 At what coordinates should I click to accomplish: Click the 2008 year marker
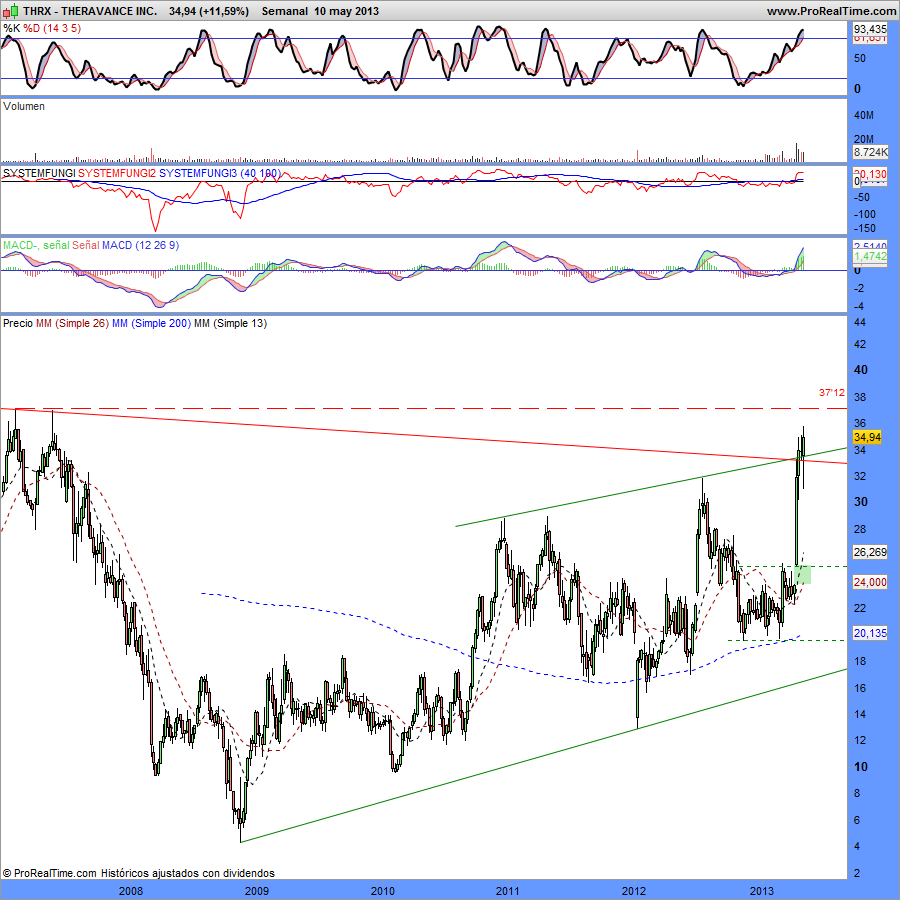[130, 891]
